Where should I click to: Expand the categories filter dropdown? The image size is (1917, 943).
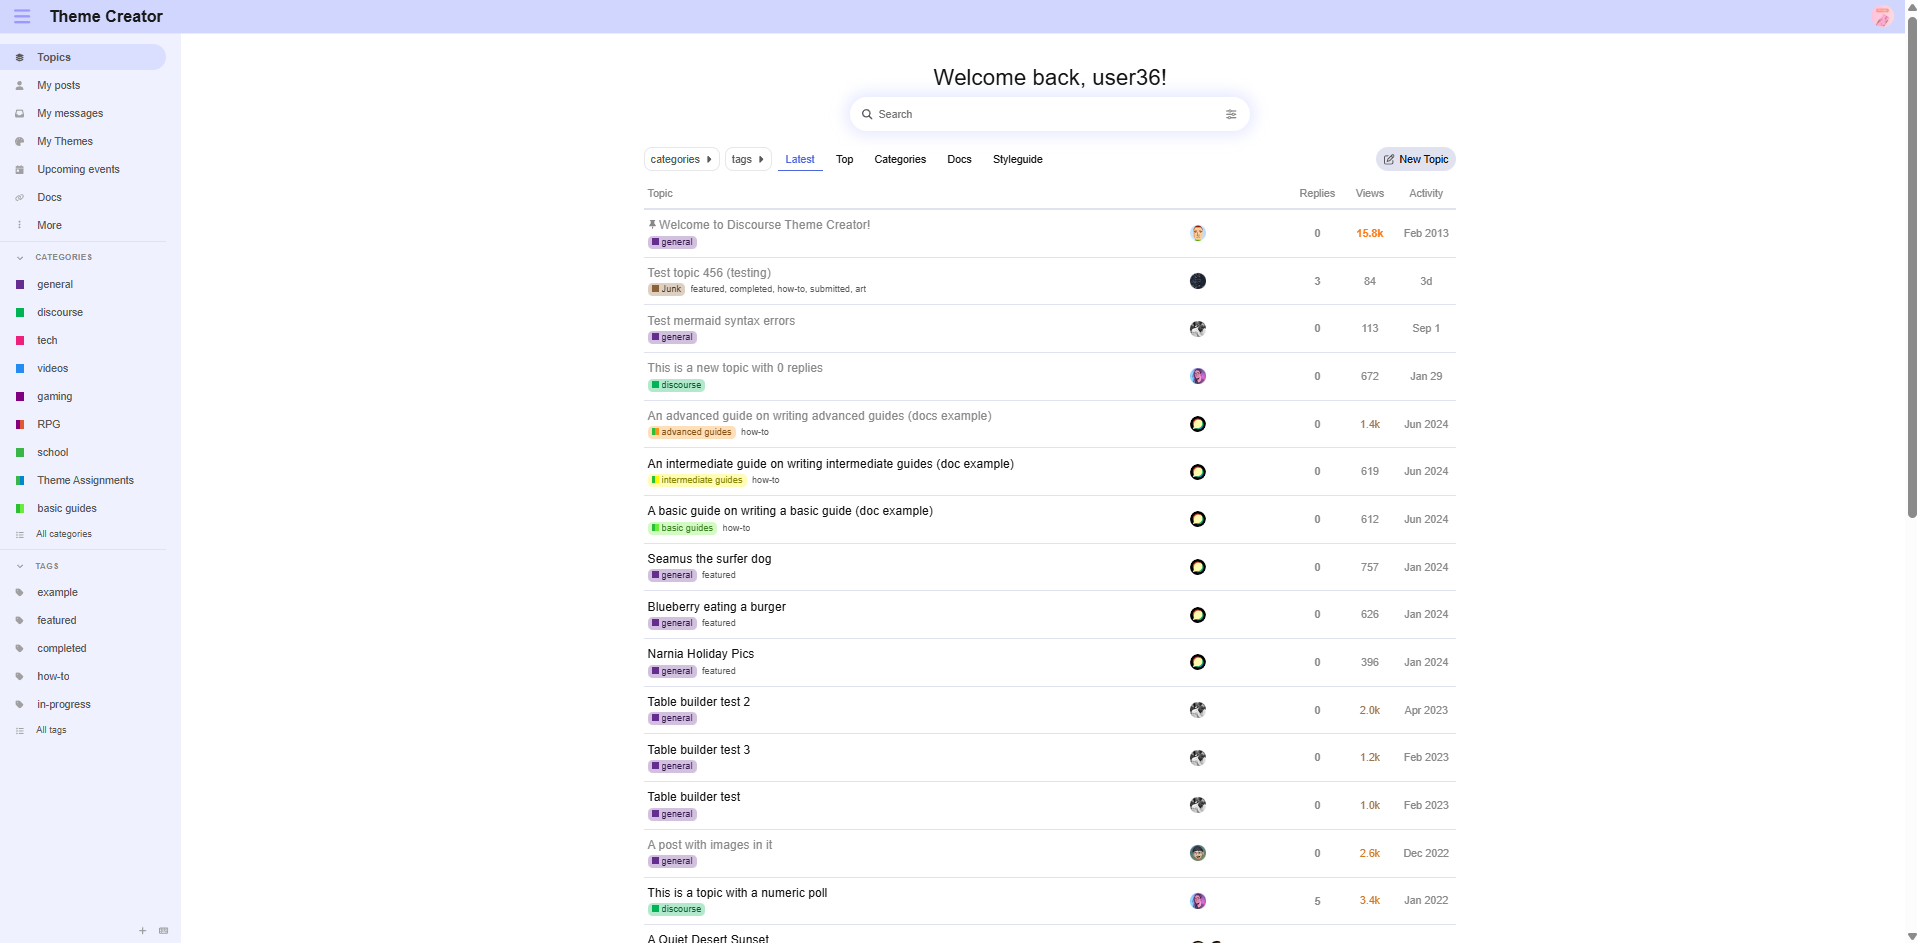pos(681,160)
